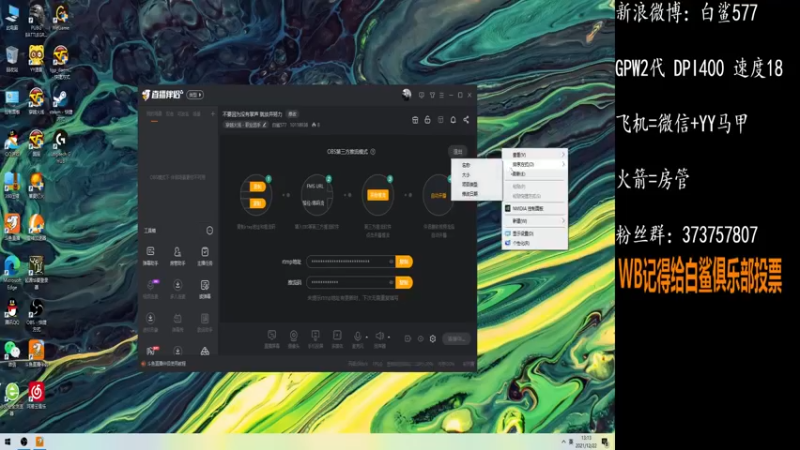Open Steam from the desktop
This screenshot has width=800, height=450.
click(x=61, y=102)
